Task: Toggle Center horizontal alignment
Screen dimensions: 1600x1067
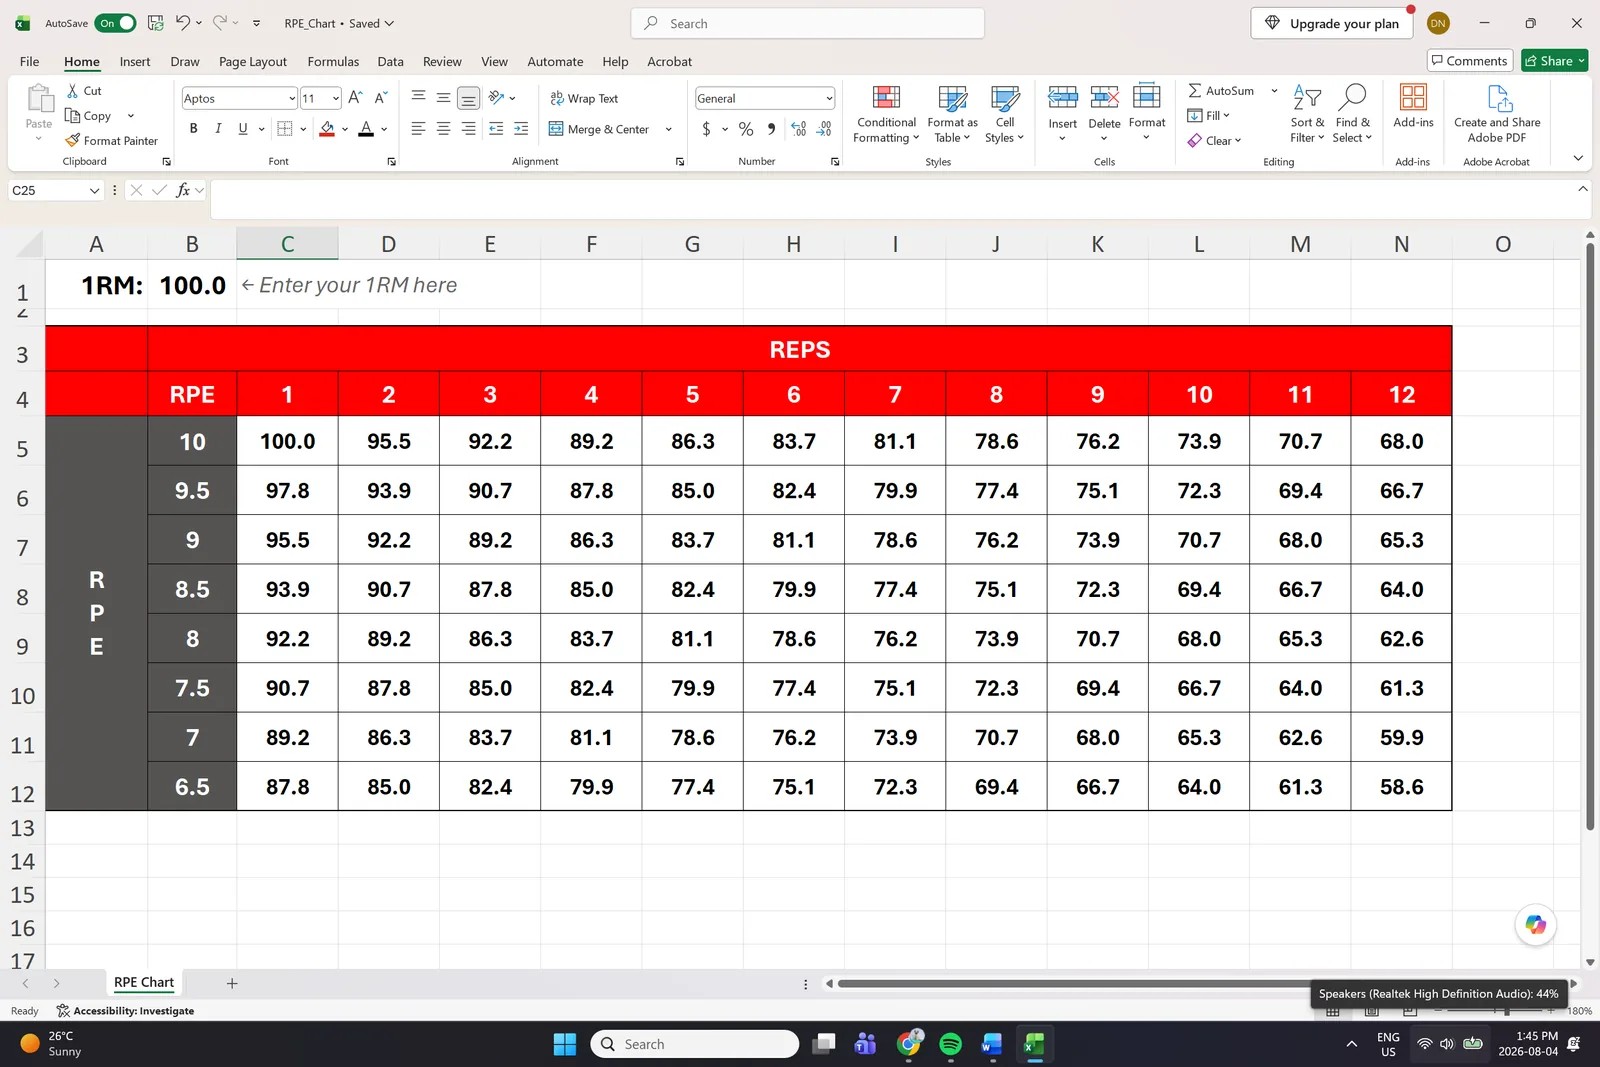Action: [x=443, y=129]
